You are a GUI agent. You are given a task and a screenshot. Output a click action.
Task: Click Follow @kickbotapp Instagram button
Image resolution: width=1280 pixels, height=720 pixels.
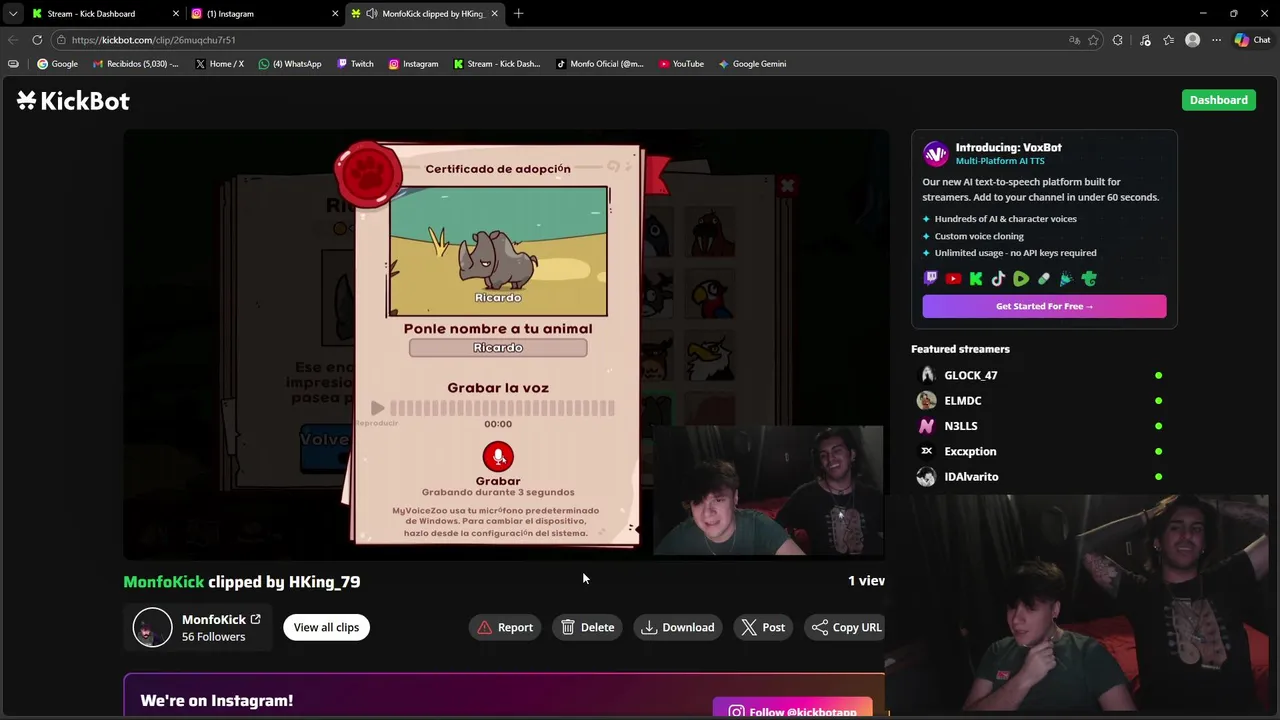pyautogui.click(x=792, y=711)
